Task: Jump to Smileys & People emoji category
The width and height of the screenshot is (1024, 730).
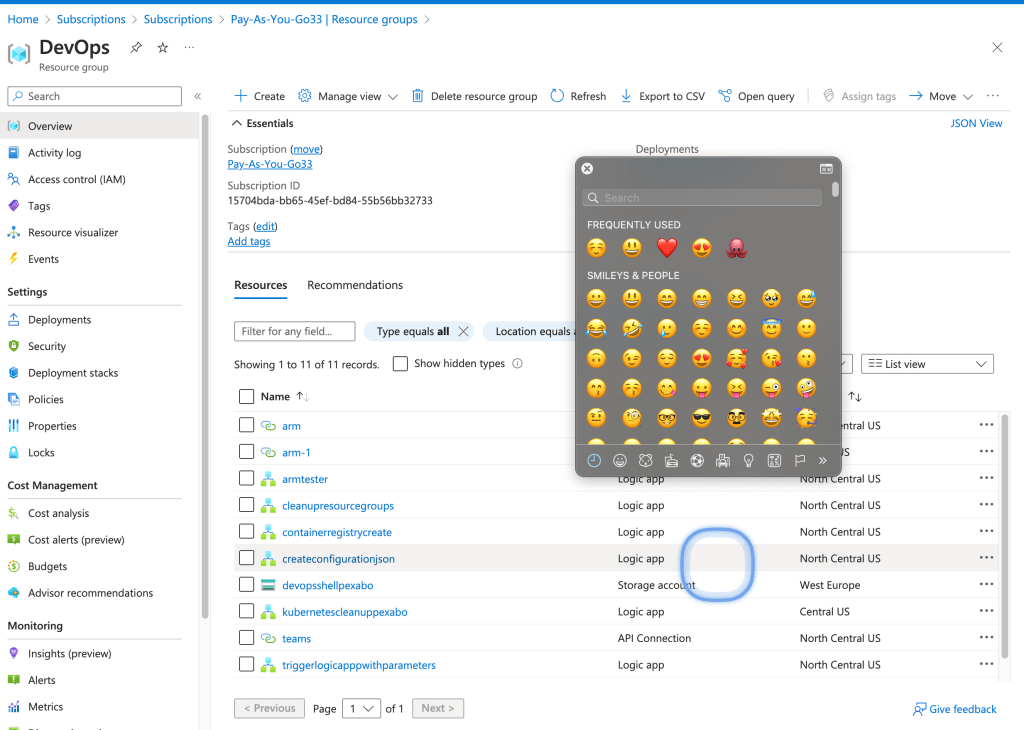Action: 620,461
